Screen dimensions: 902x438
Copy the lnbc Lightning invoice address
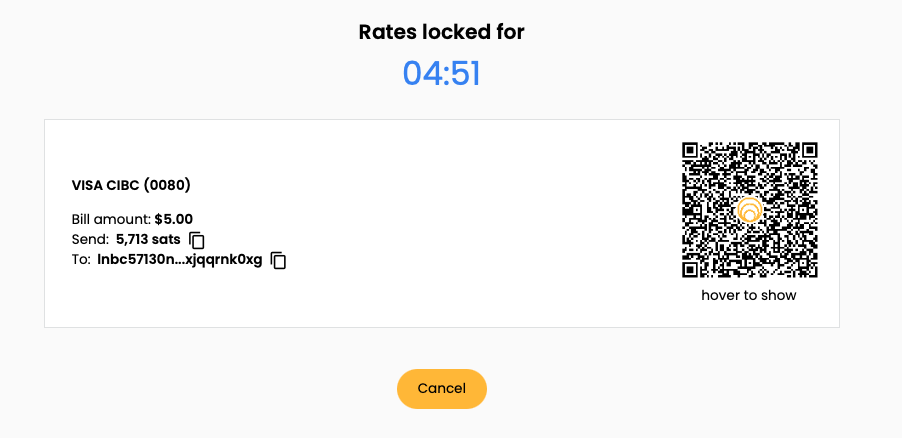point(278,261)
